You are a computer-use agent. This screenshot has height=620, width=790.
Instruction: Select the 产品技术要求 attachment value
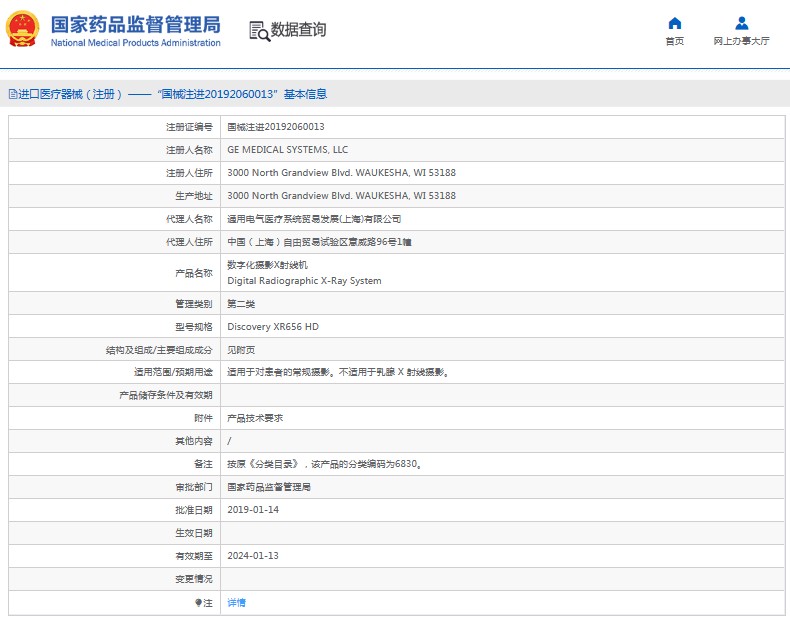click(255, 418)
